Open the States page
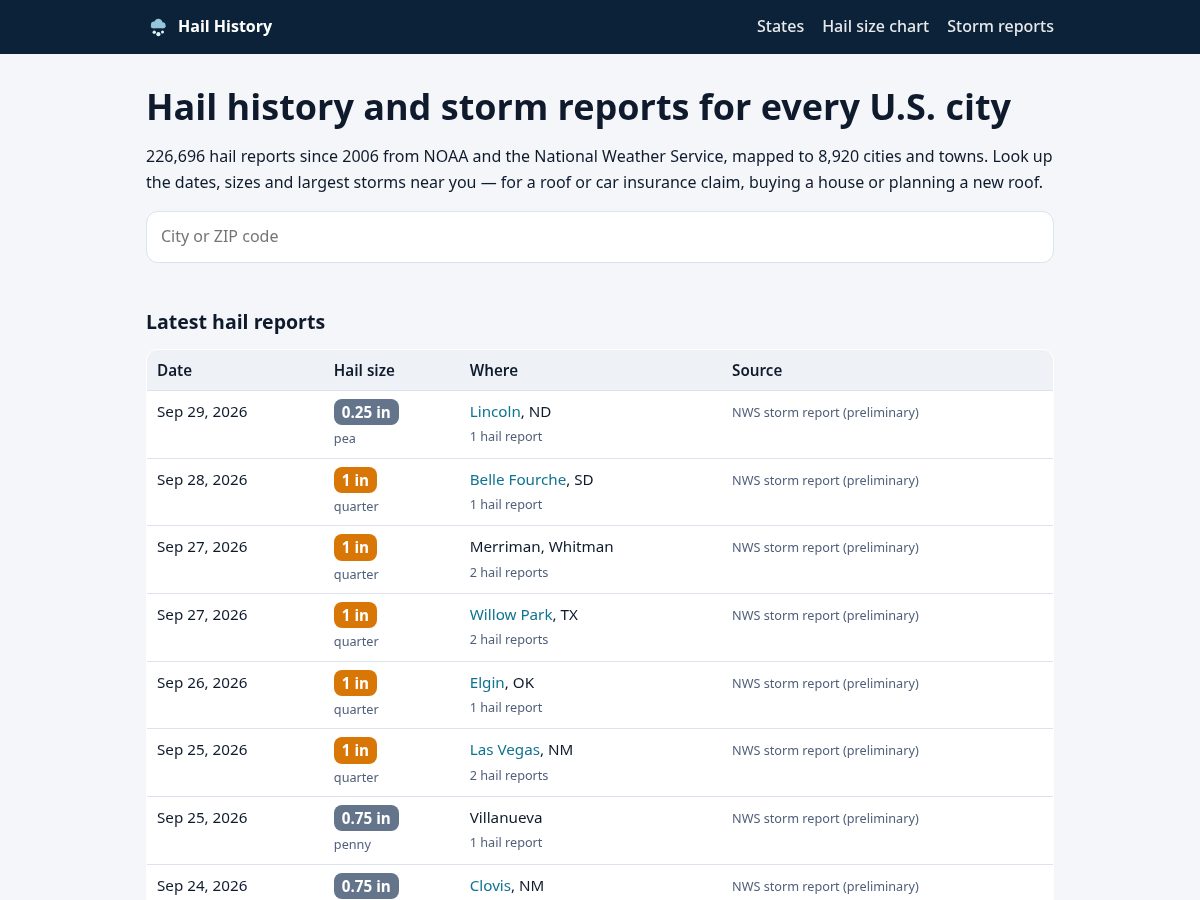 click(780, 27)
